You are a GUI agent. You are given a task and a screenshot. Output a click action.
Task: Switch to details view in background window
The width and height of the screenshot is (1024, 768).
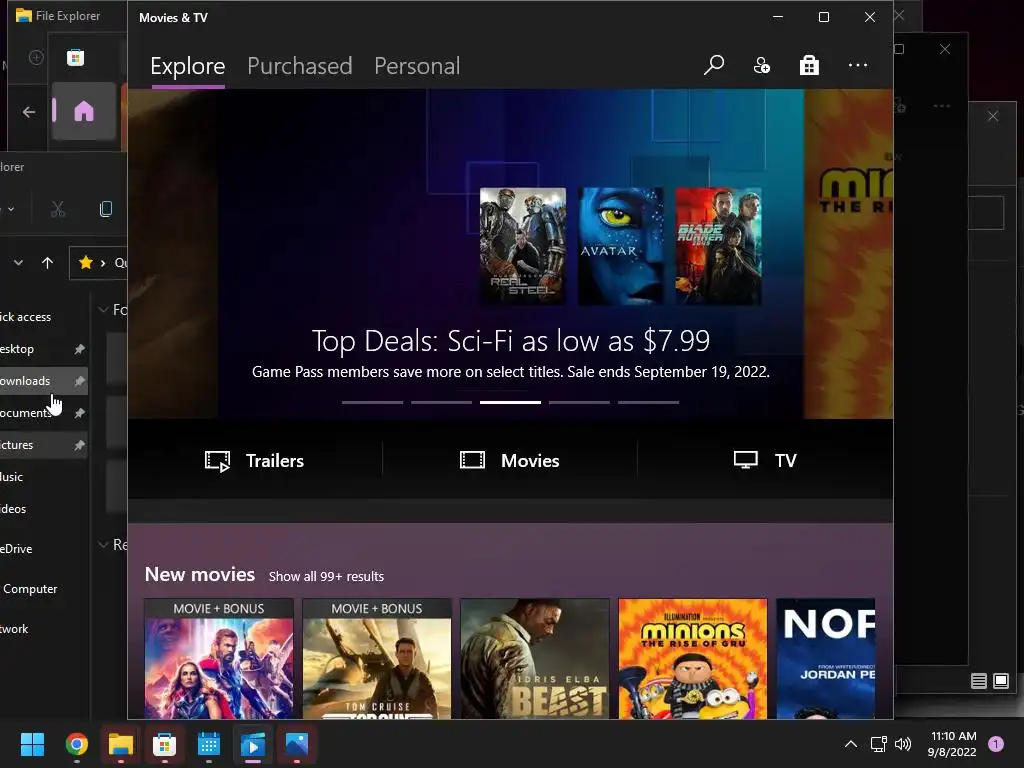pyautogui.click(x=978, y=681)
